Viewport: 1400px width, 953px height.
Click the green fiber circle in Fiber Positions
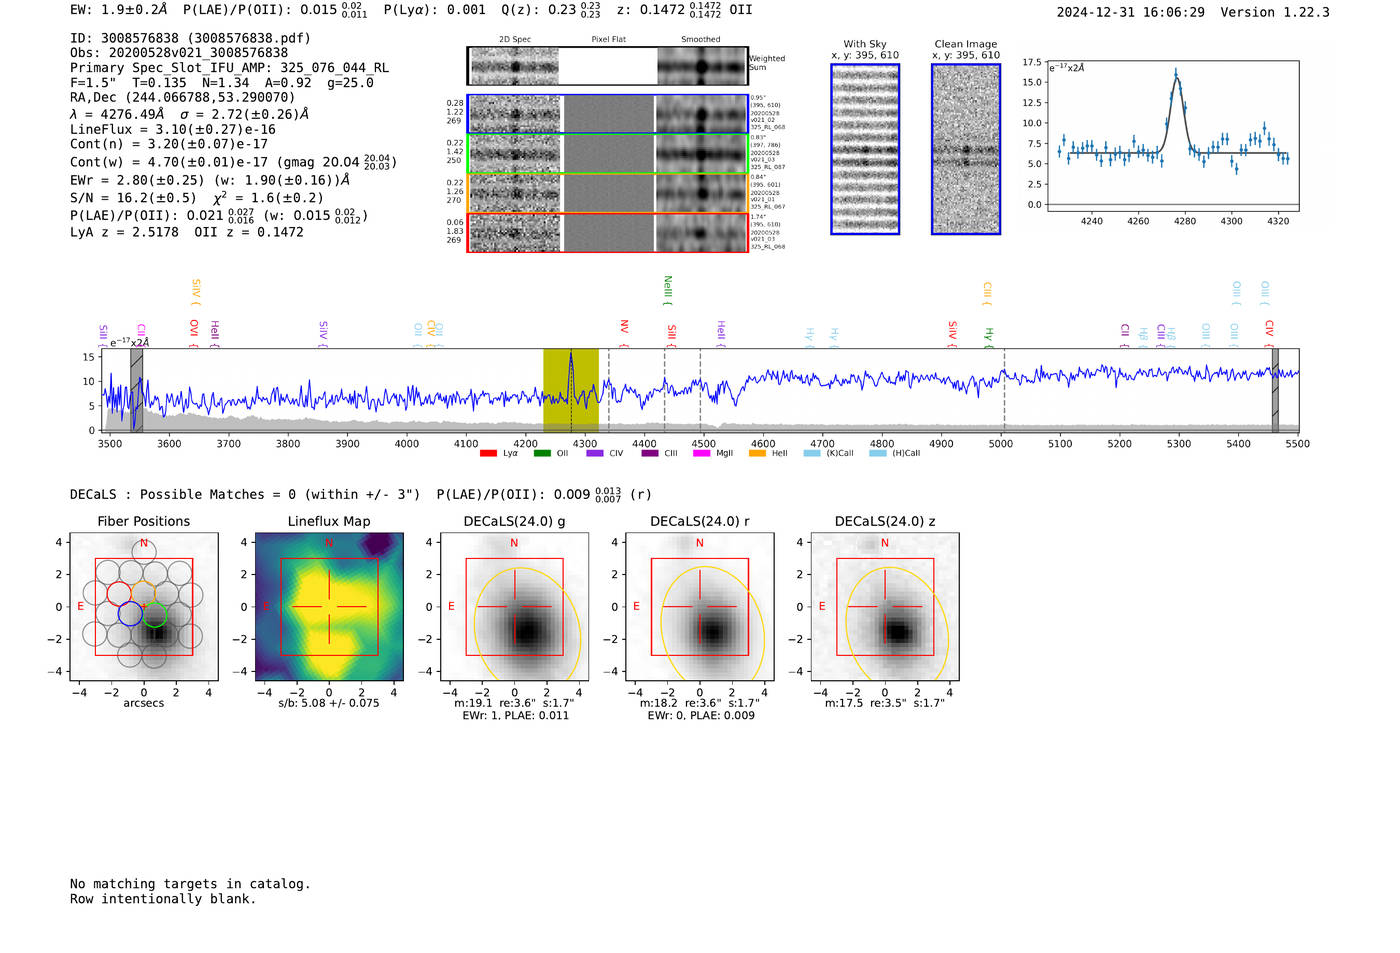pyautogui.click(x=154, y=614)
